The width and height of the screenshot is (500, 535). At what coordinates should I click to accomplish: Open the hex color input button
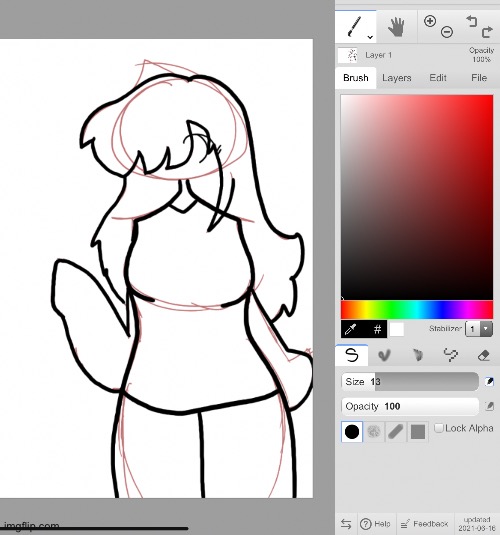click(377, 329)
